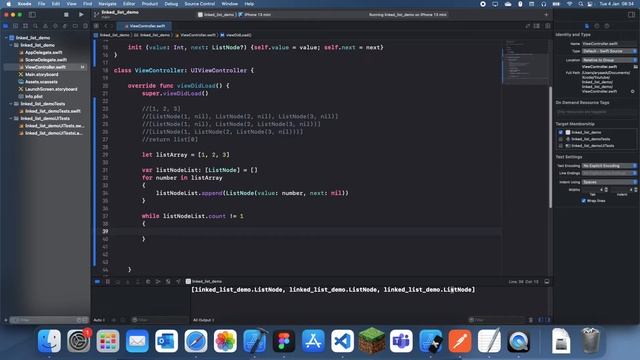640x360 pixels.
Task: Select Info.plist in the navigator
Action: [34, 96]
